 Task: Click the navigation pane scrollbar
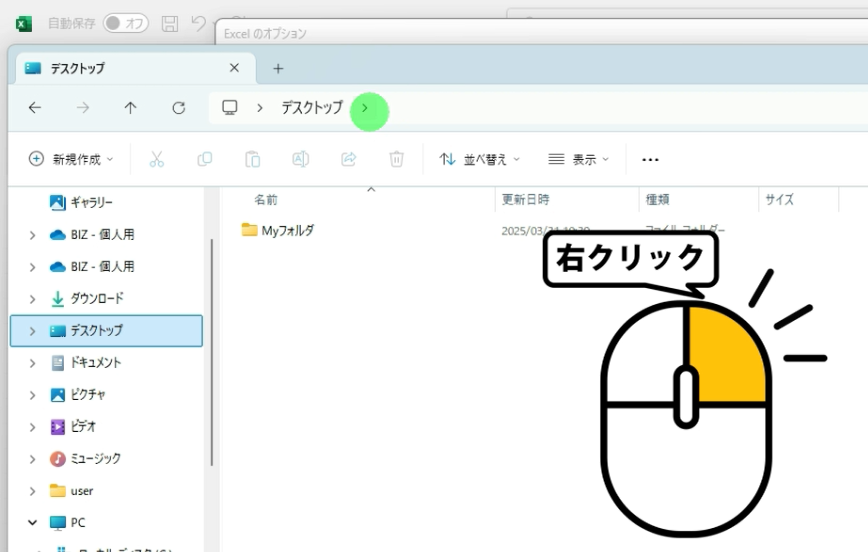[x=212, y=352]
